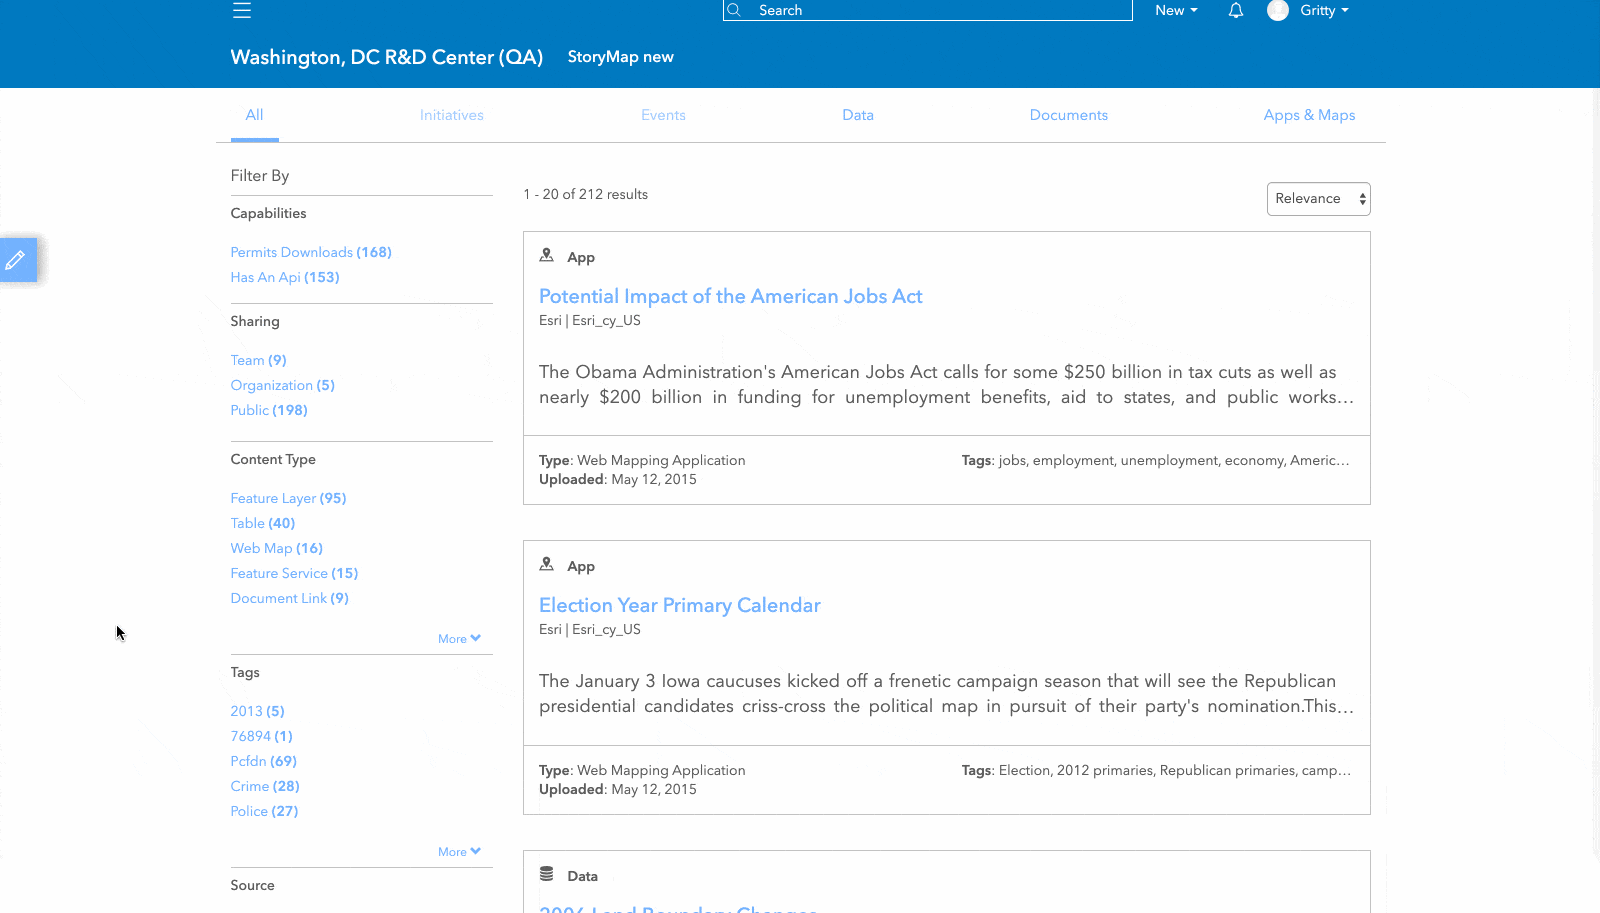Image resolution: width=1600 pixels, height=913 pixels.
Task: Expand More under Content Type filters
Action: 459,639
